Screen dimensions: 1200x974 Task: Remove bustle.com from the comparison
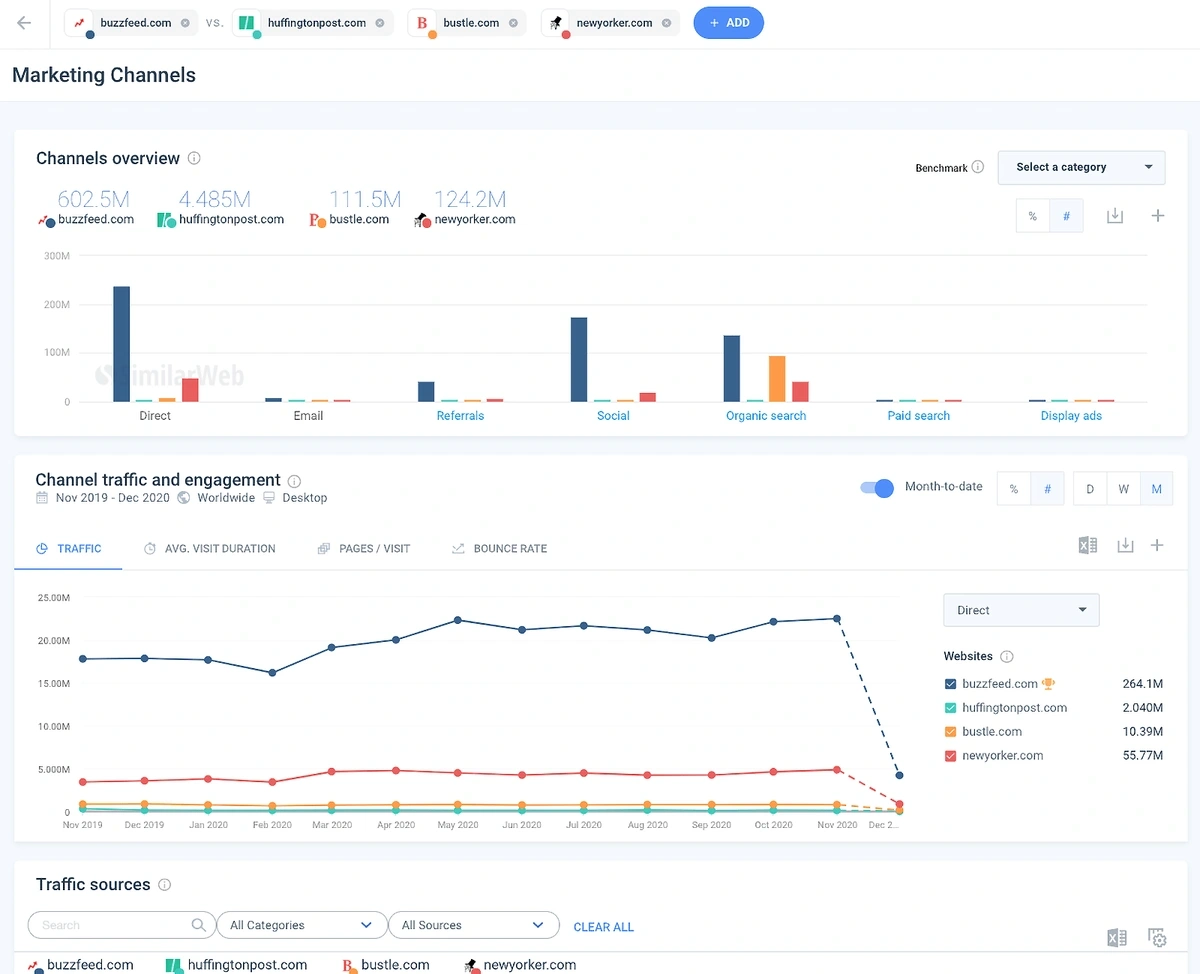(x=513, y=23)
